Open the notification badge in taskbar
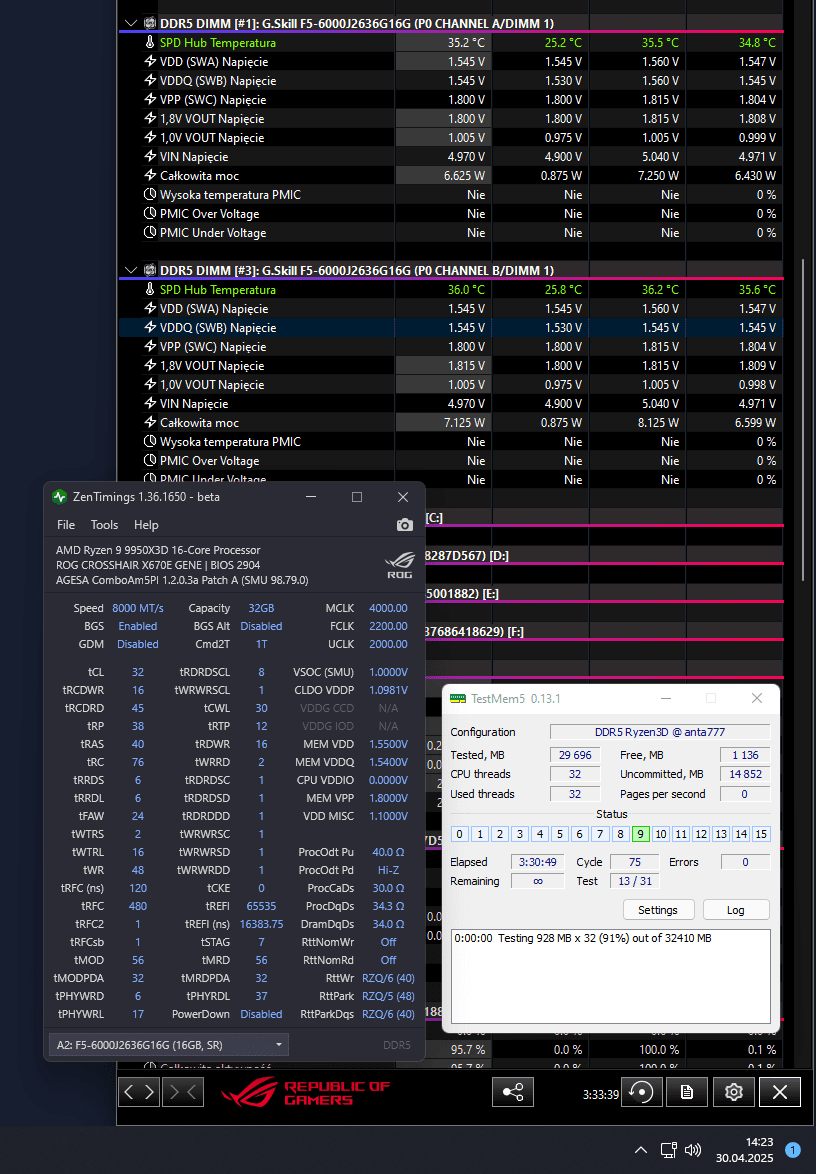This screenshot has height=1174, width=816. pos(793,1150)
